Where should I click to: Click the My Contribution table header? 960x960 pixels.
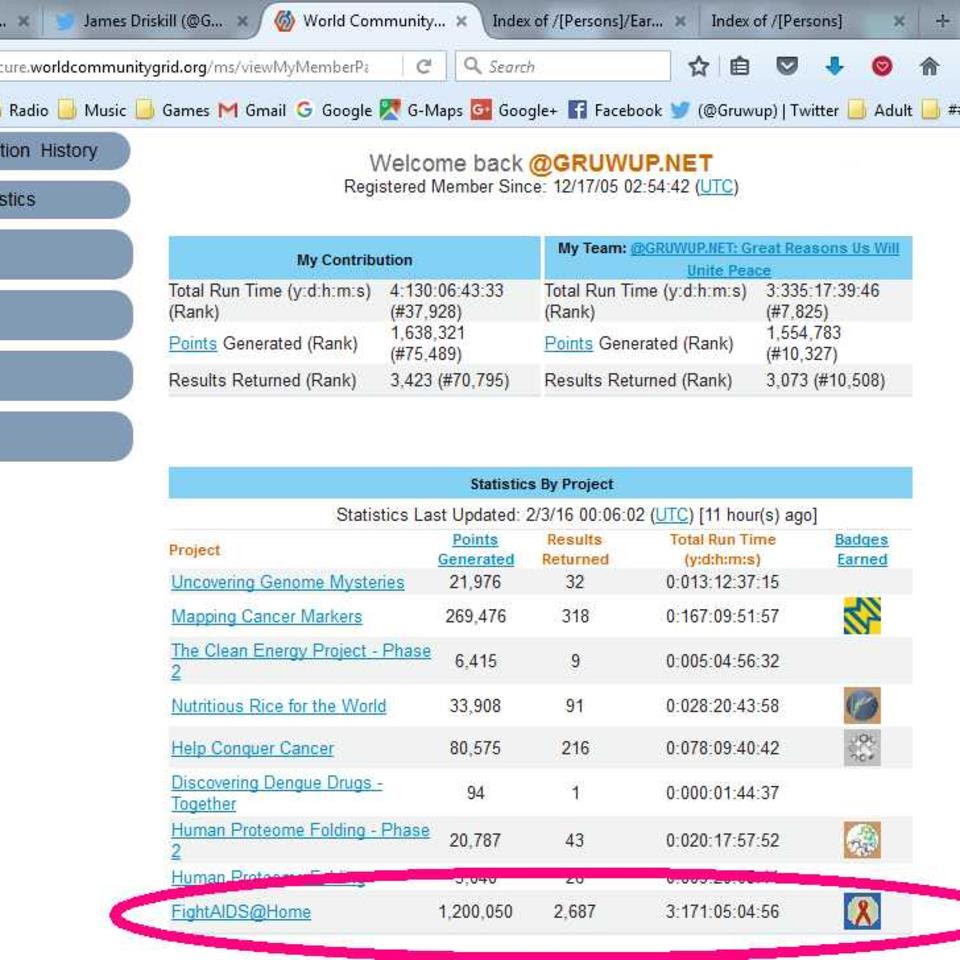pyautogui.click(x=354, y=259)
